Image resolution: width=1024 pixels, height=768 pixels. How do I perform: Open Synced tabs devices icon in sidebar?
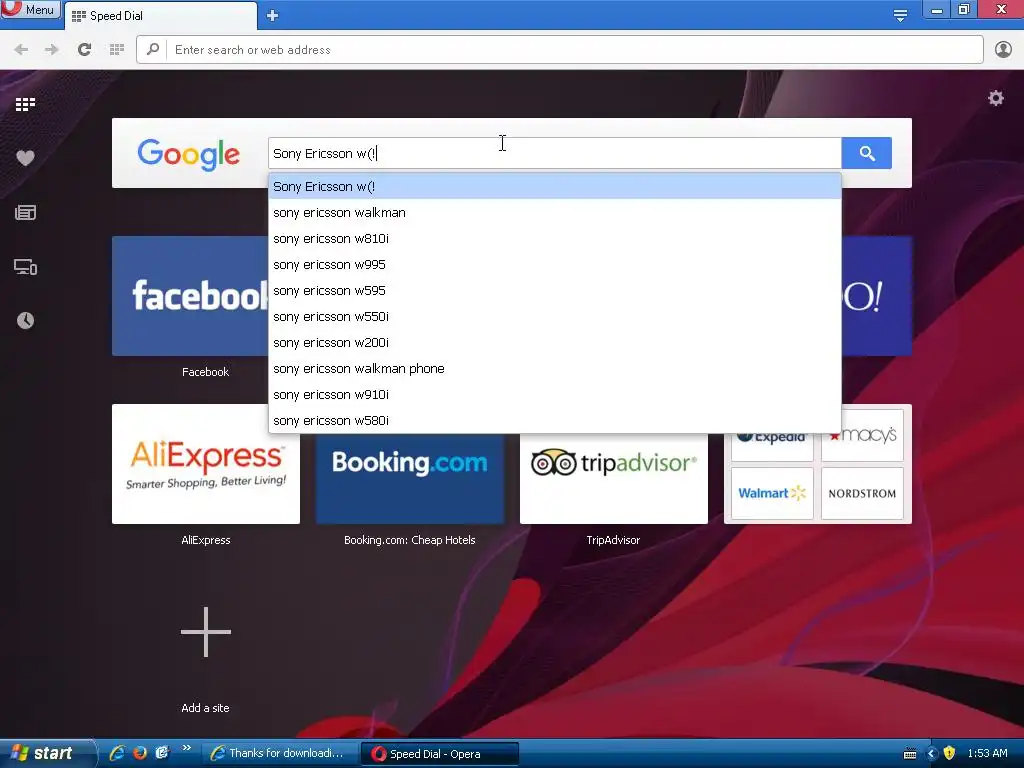click(25, 266)
